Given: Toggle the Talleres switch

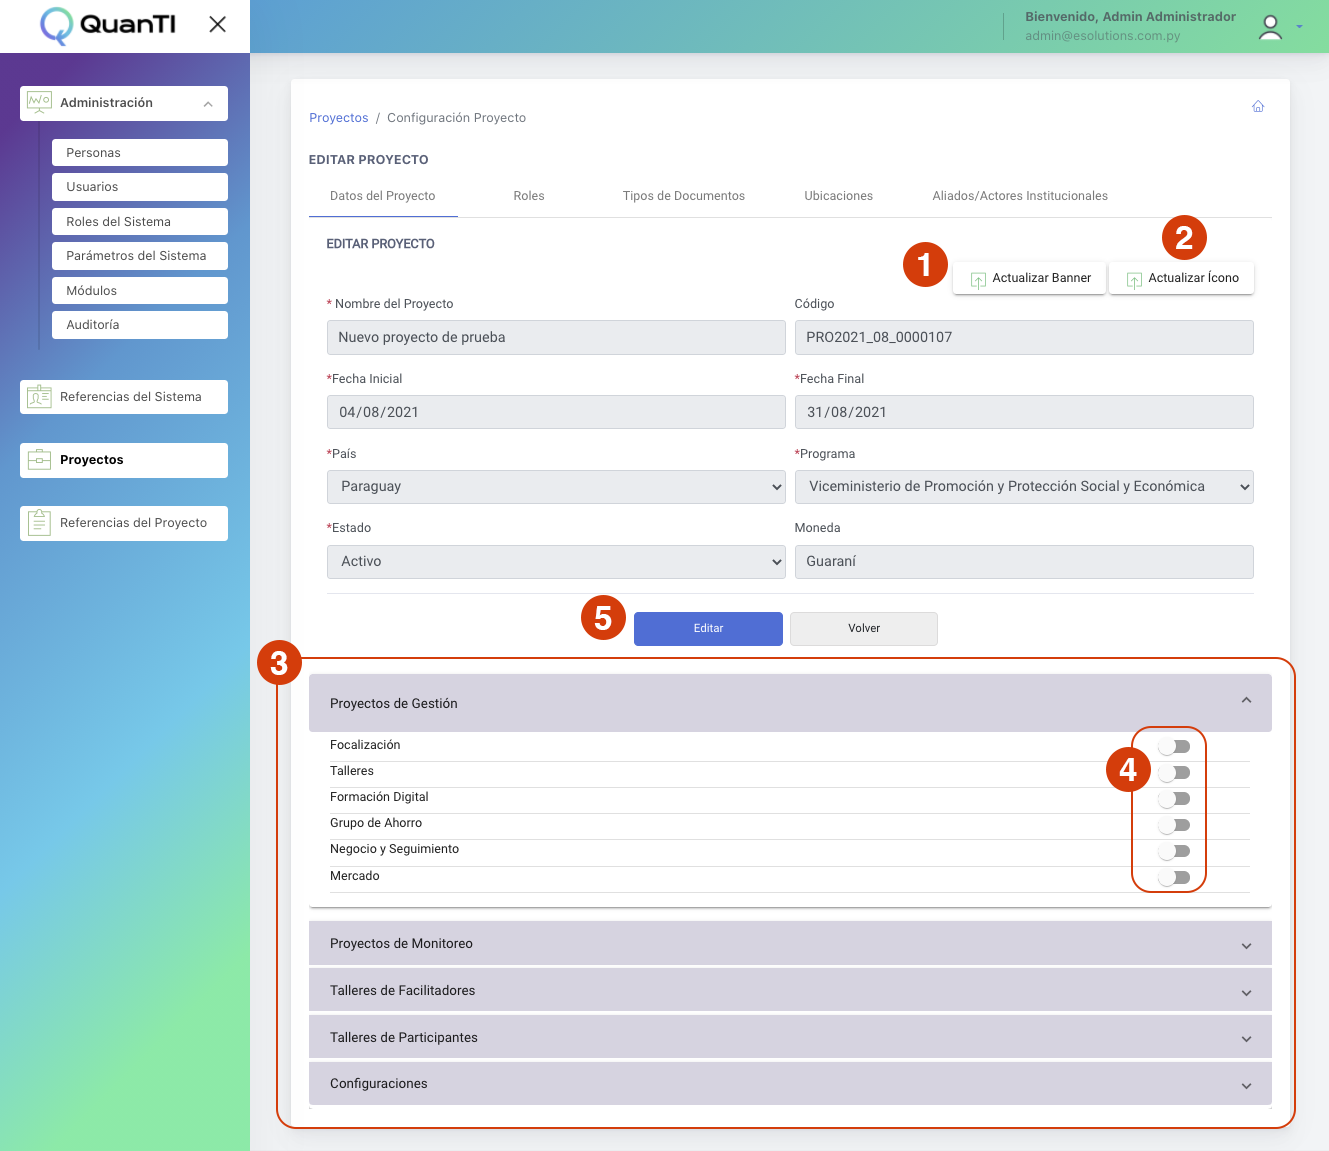Looking at the screenshot, I should [x=1174, y=773].
